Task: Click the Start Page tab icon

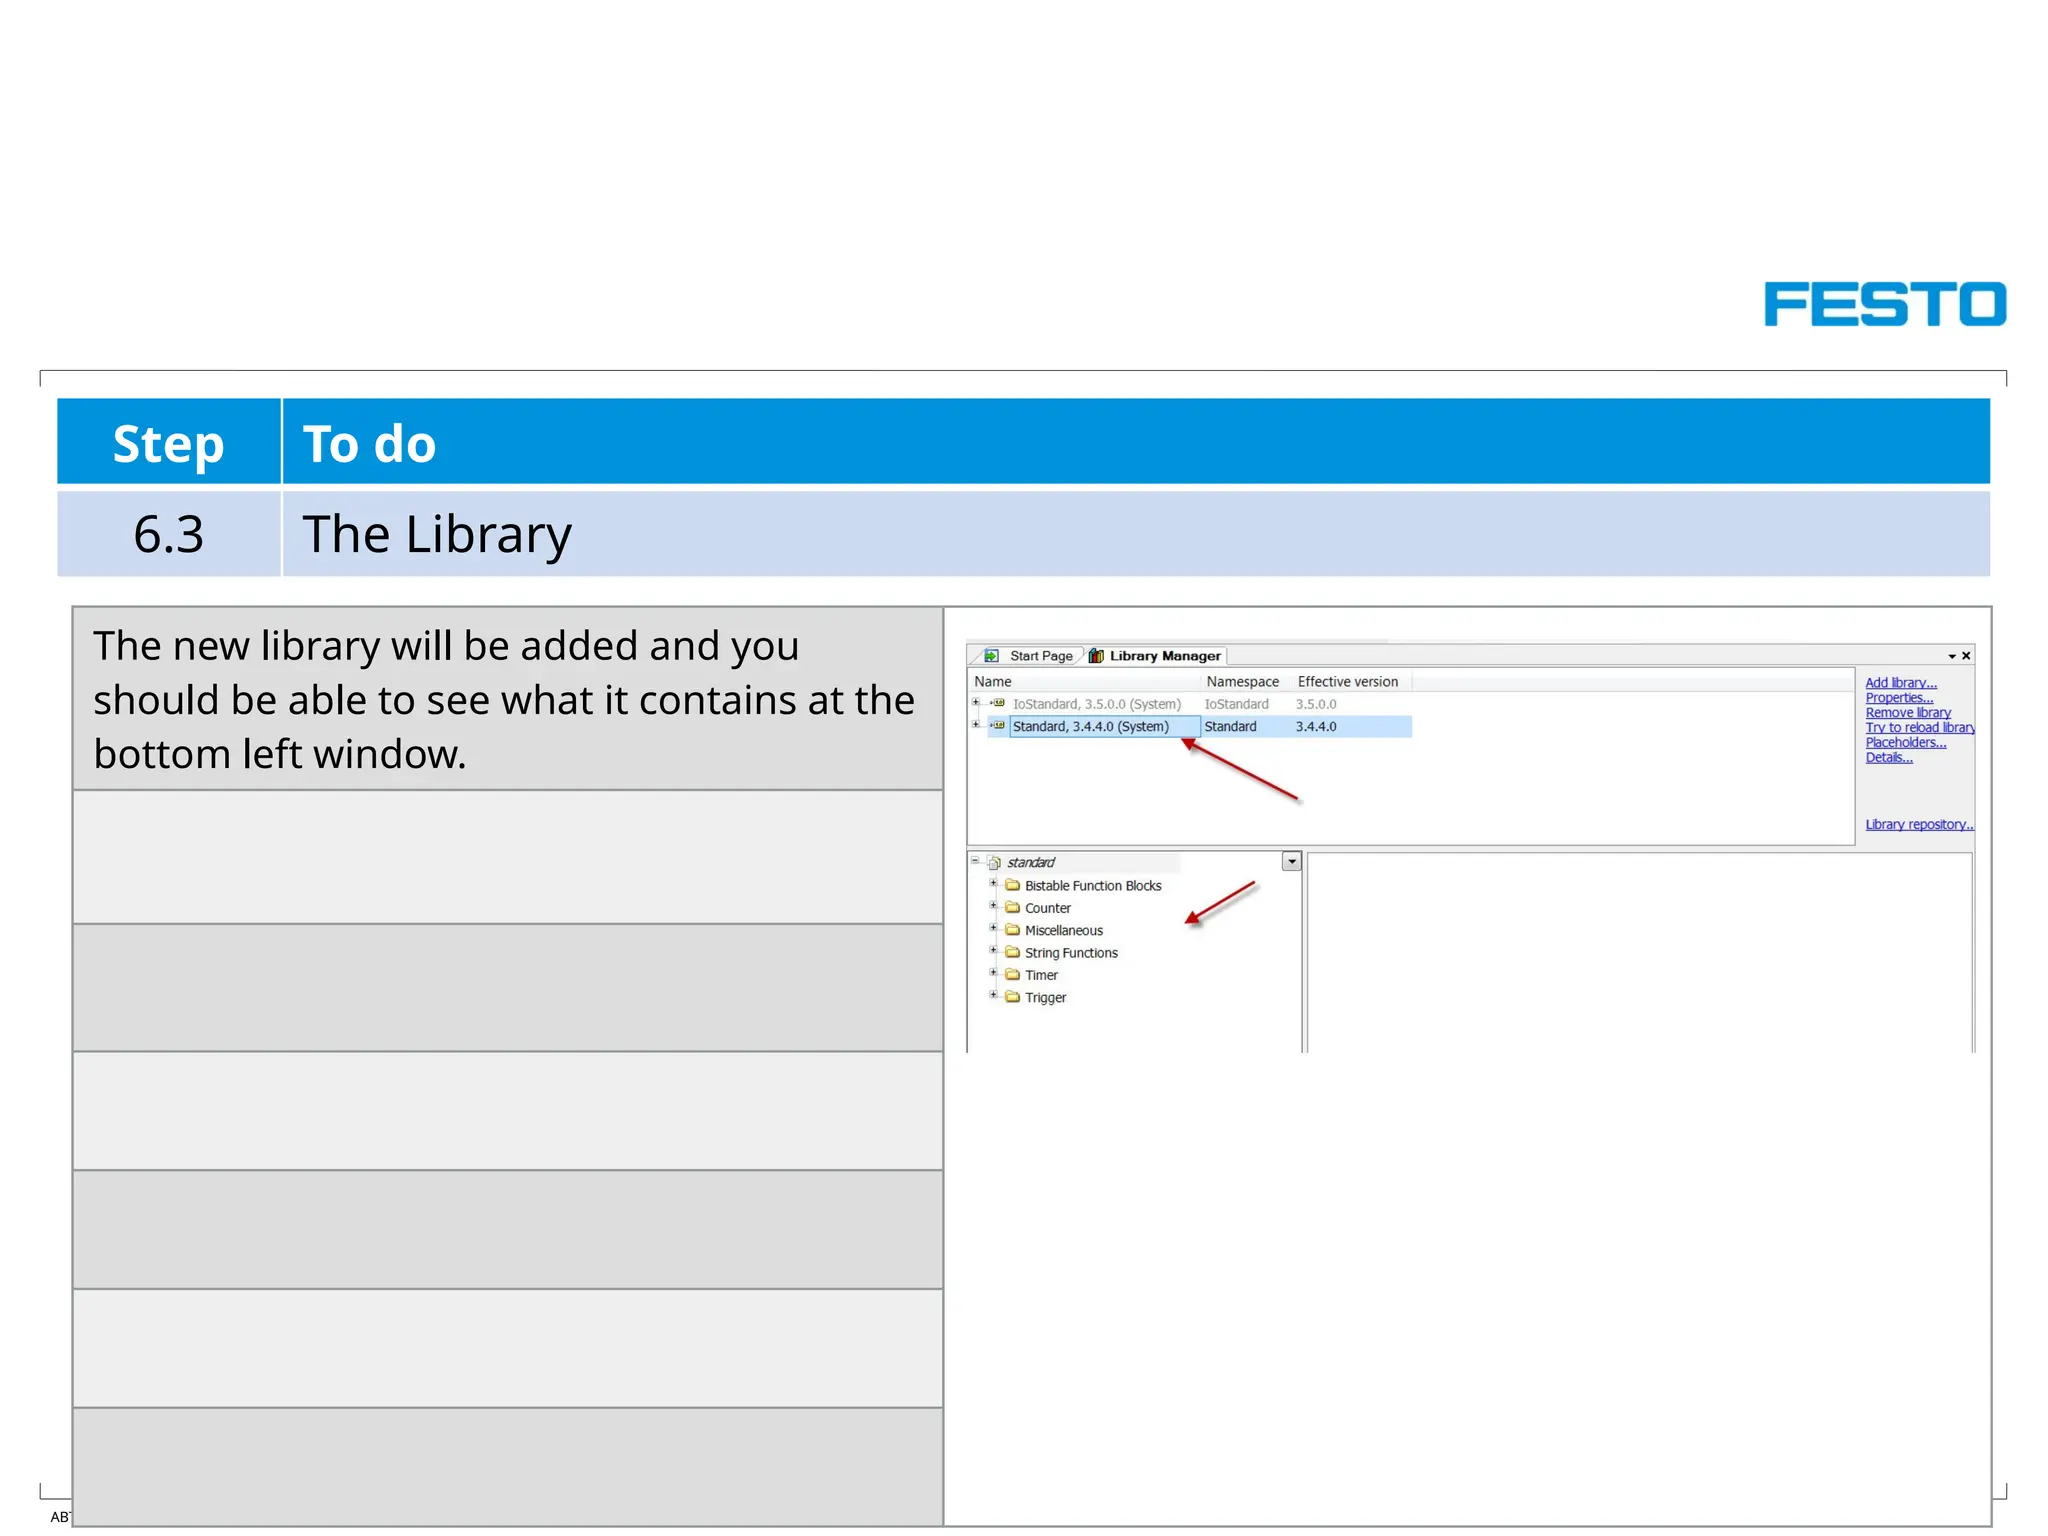Action: click(992, 656)
